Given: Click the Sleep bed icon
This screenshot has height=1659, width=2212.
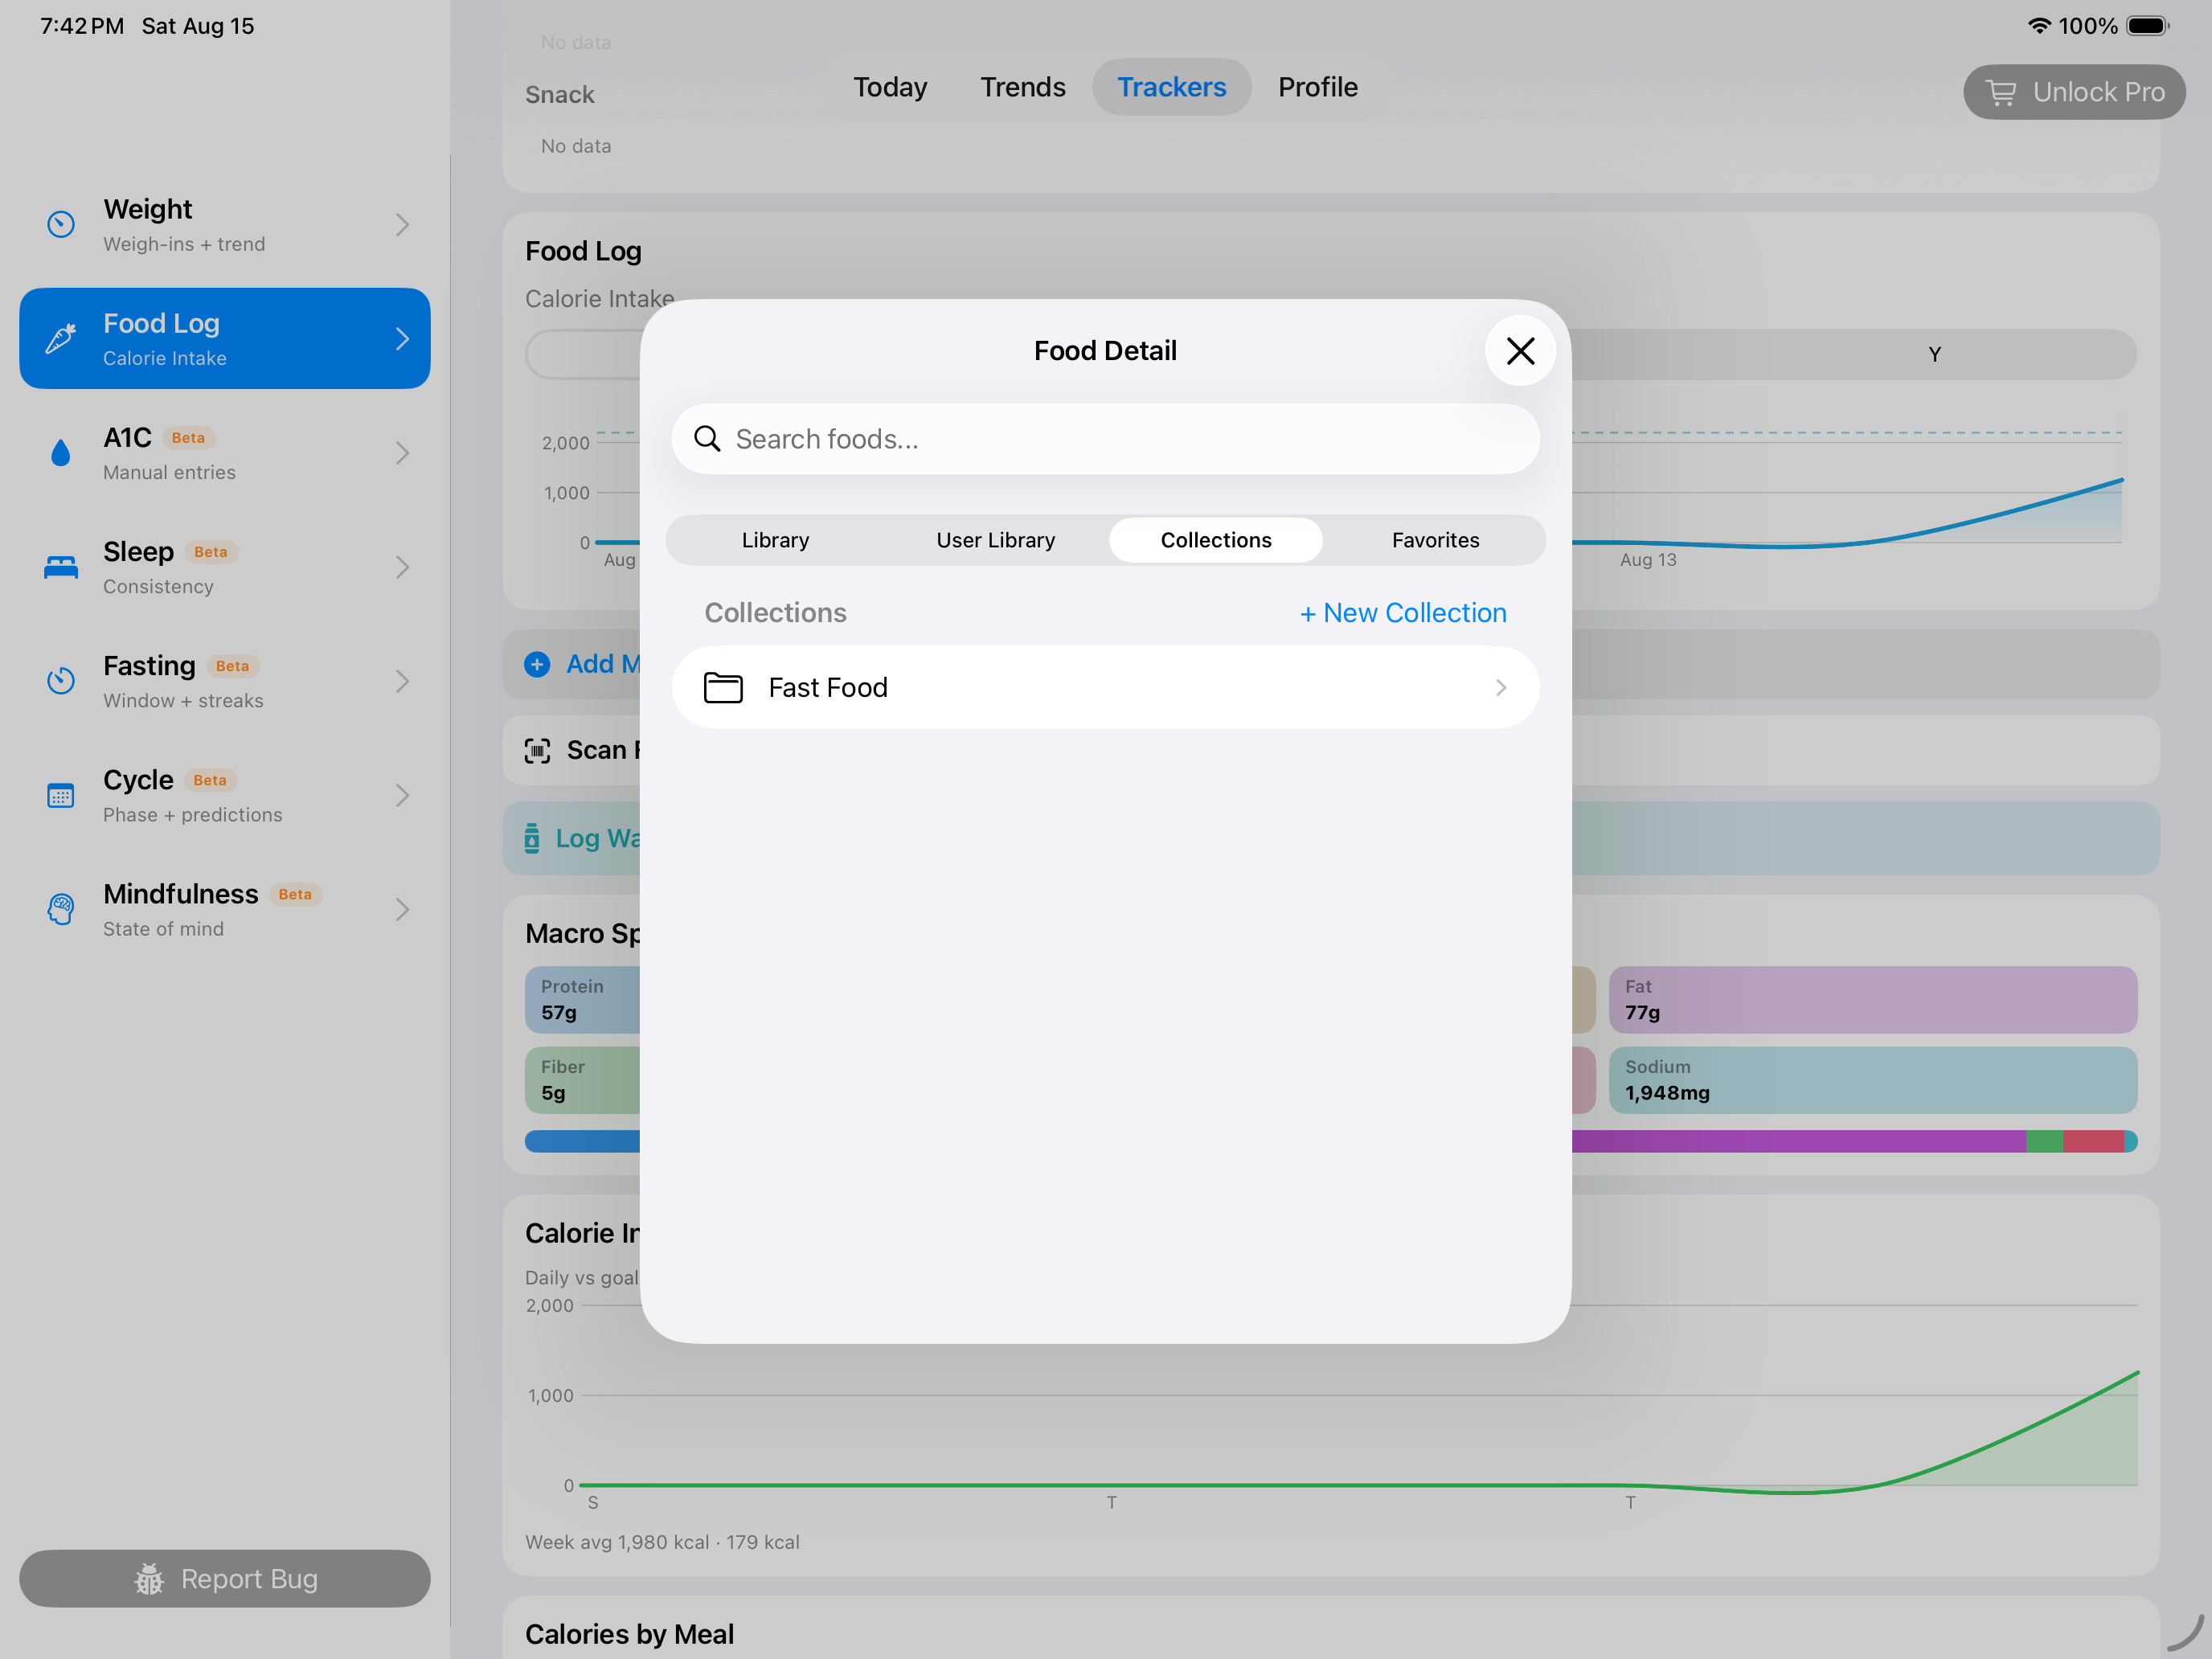Looking at the screenshot, I should tap(61, 567).
